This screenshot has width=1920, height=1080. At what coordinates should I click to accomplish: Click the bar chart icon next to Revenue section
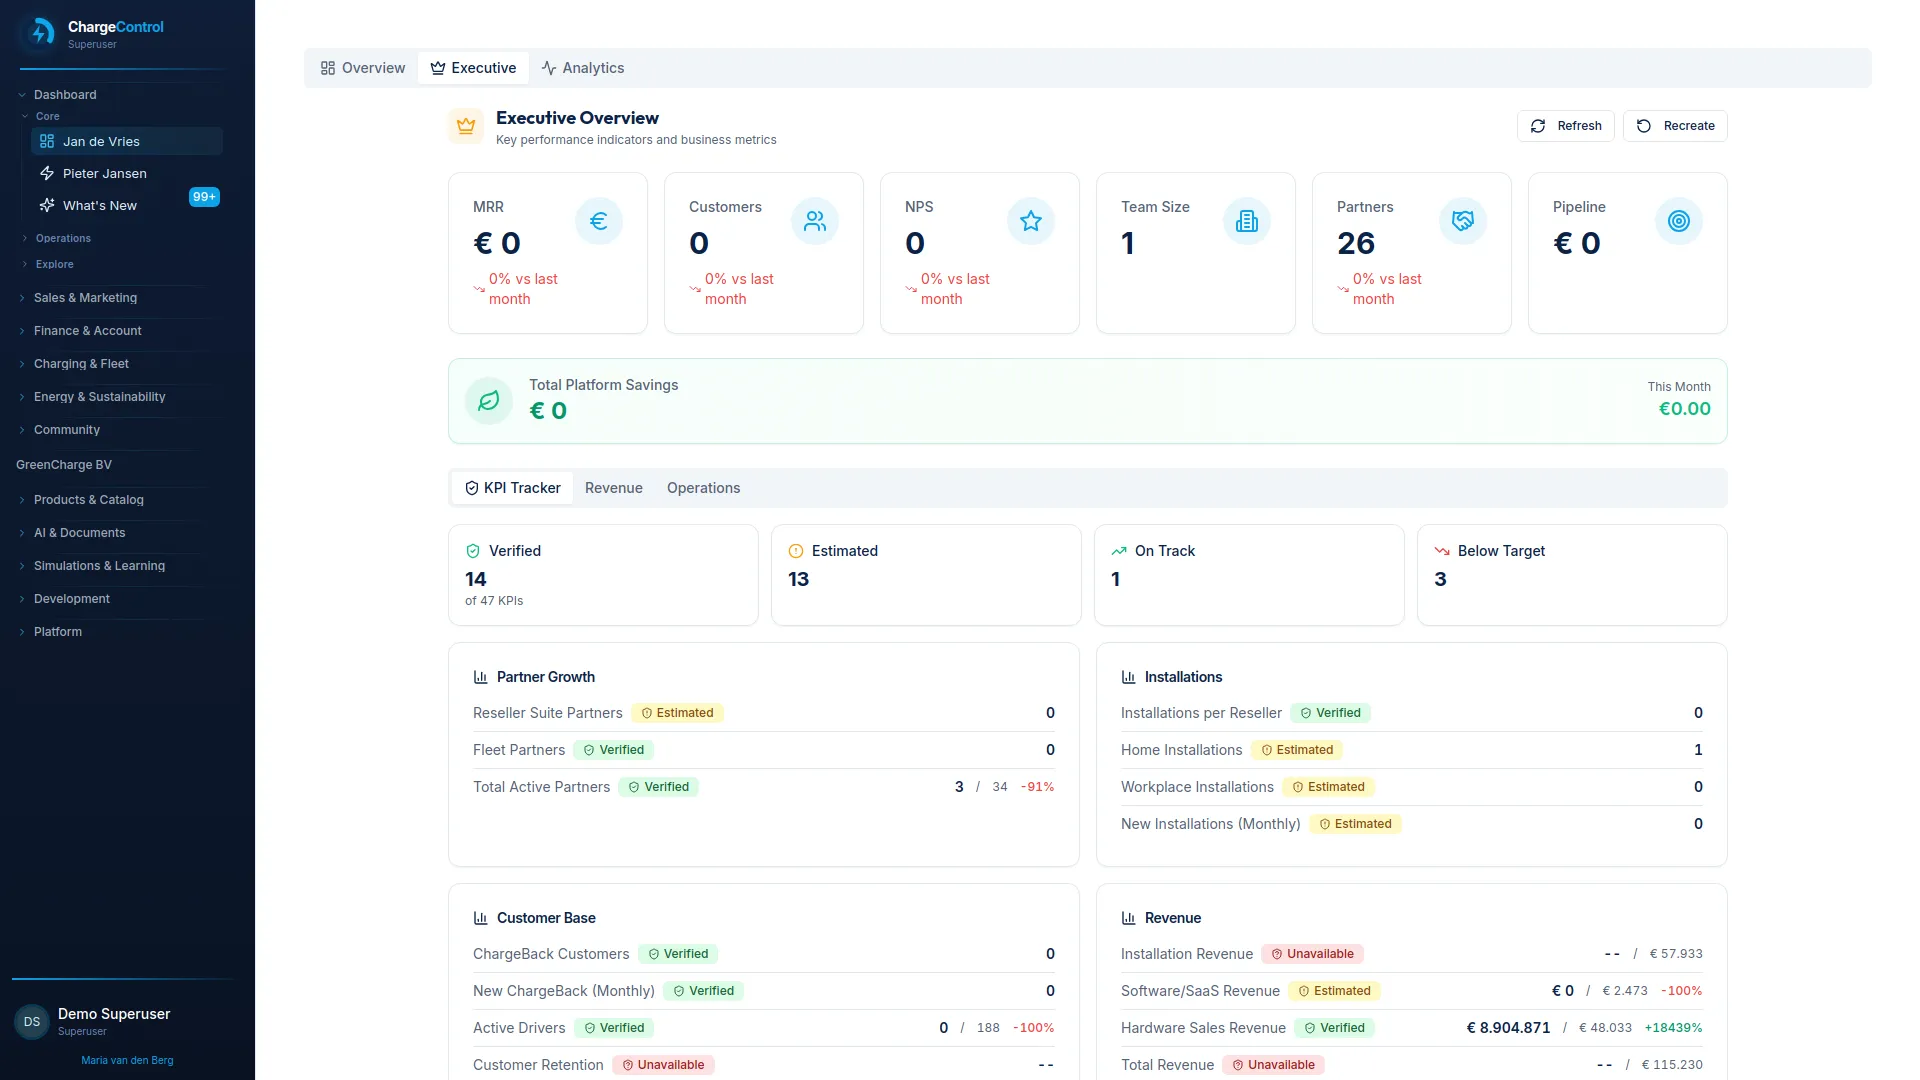click(x=1128, y=918)
